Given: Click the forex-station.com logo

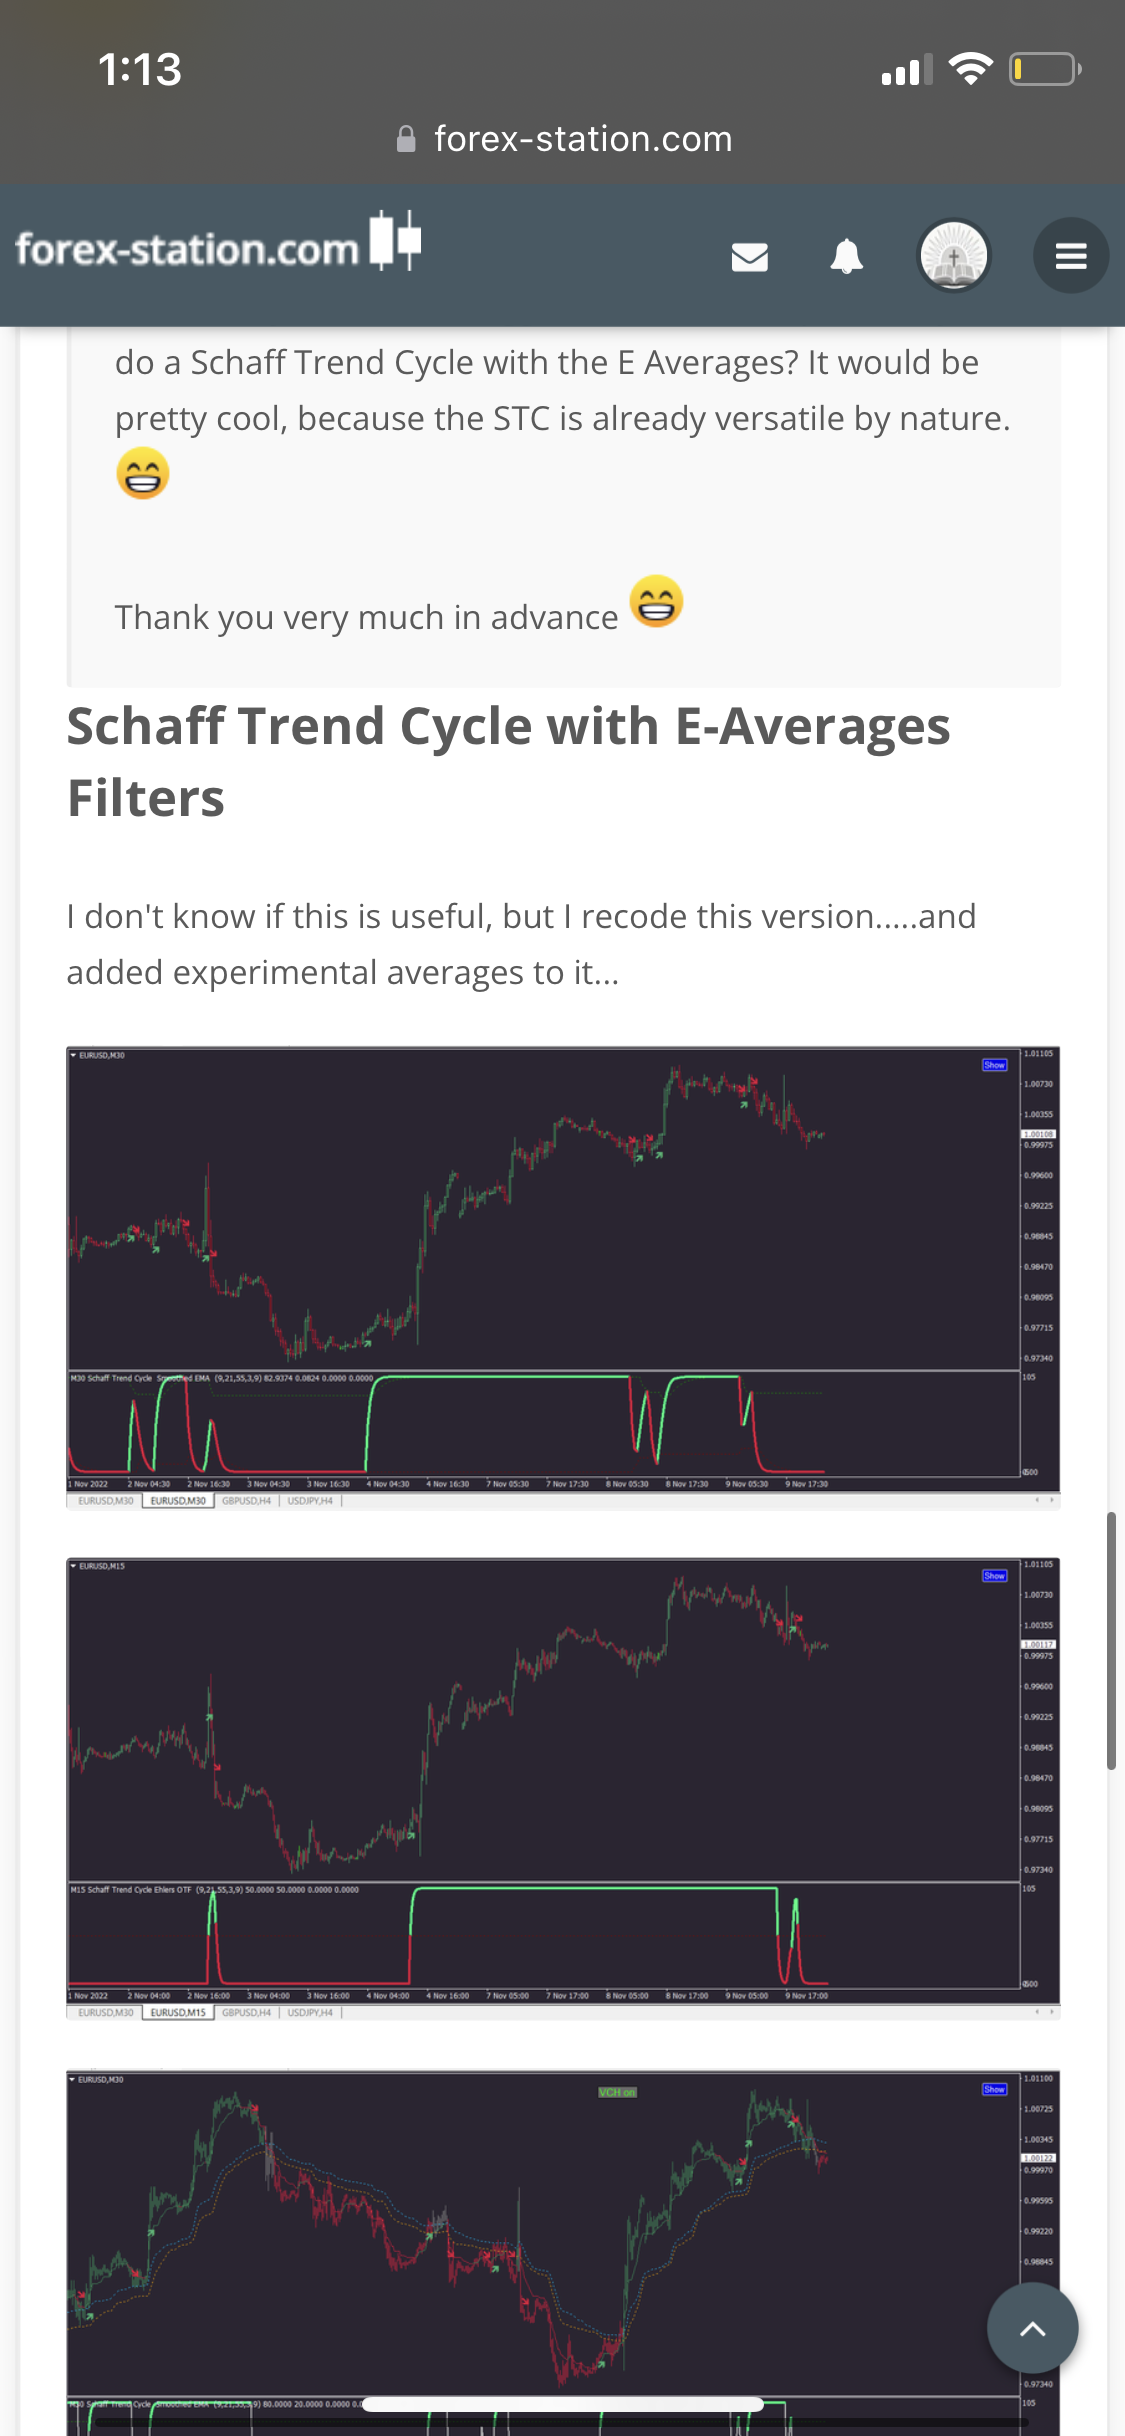Looking at the screenshot, I should pyautogui.click(x=218, y=245).
